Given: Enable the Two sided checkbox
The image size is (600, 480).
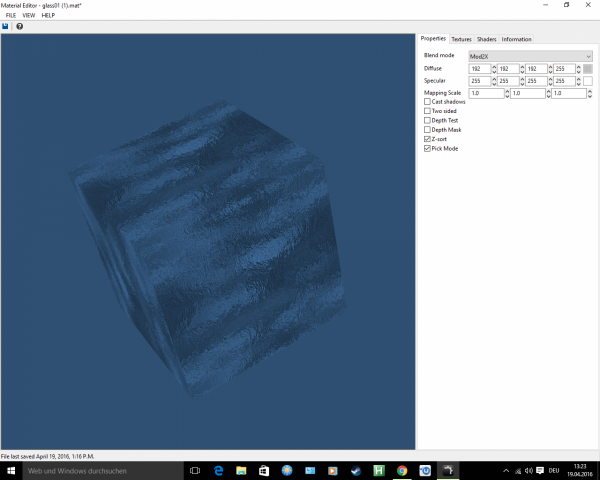Looking at the screenshot, I should pyautogui.click(x=427, y=111).
